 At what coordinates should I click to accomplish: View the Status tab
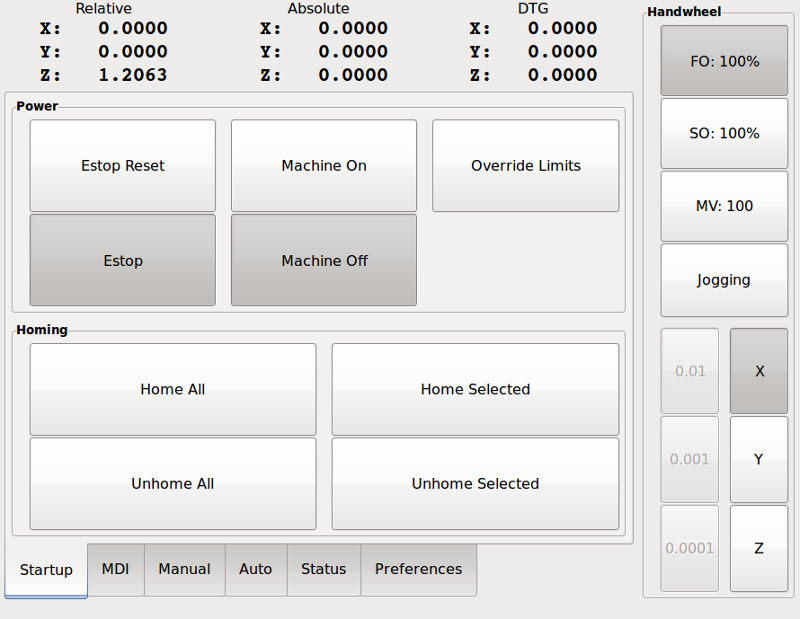coord(323,569)
